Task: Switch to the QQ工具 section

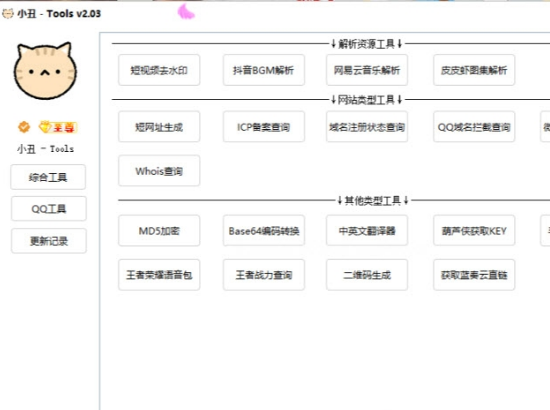Action: point(49,209)
